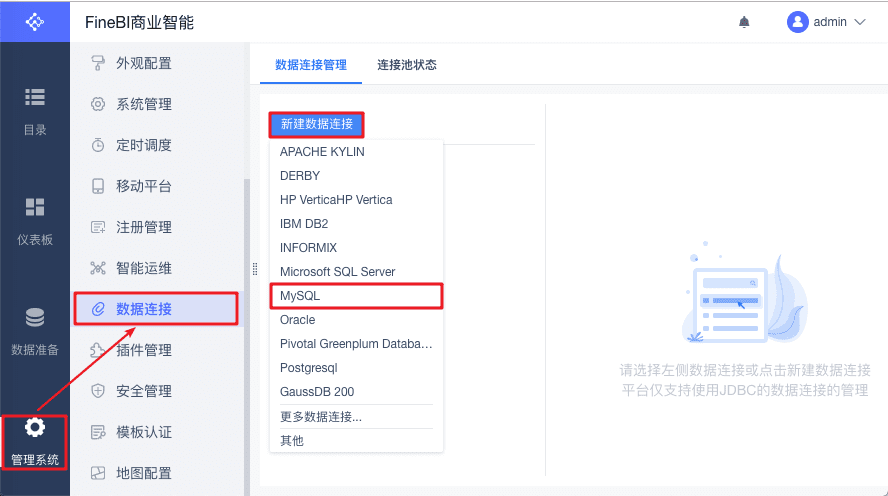The height and width of the screenshot is (496, 888).
Task: Click the 安全管理 shield icon
Action: [x=98, y=391]
